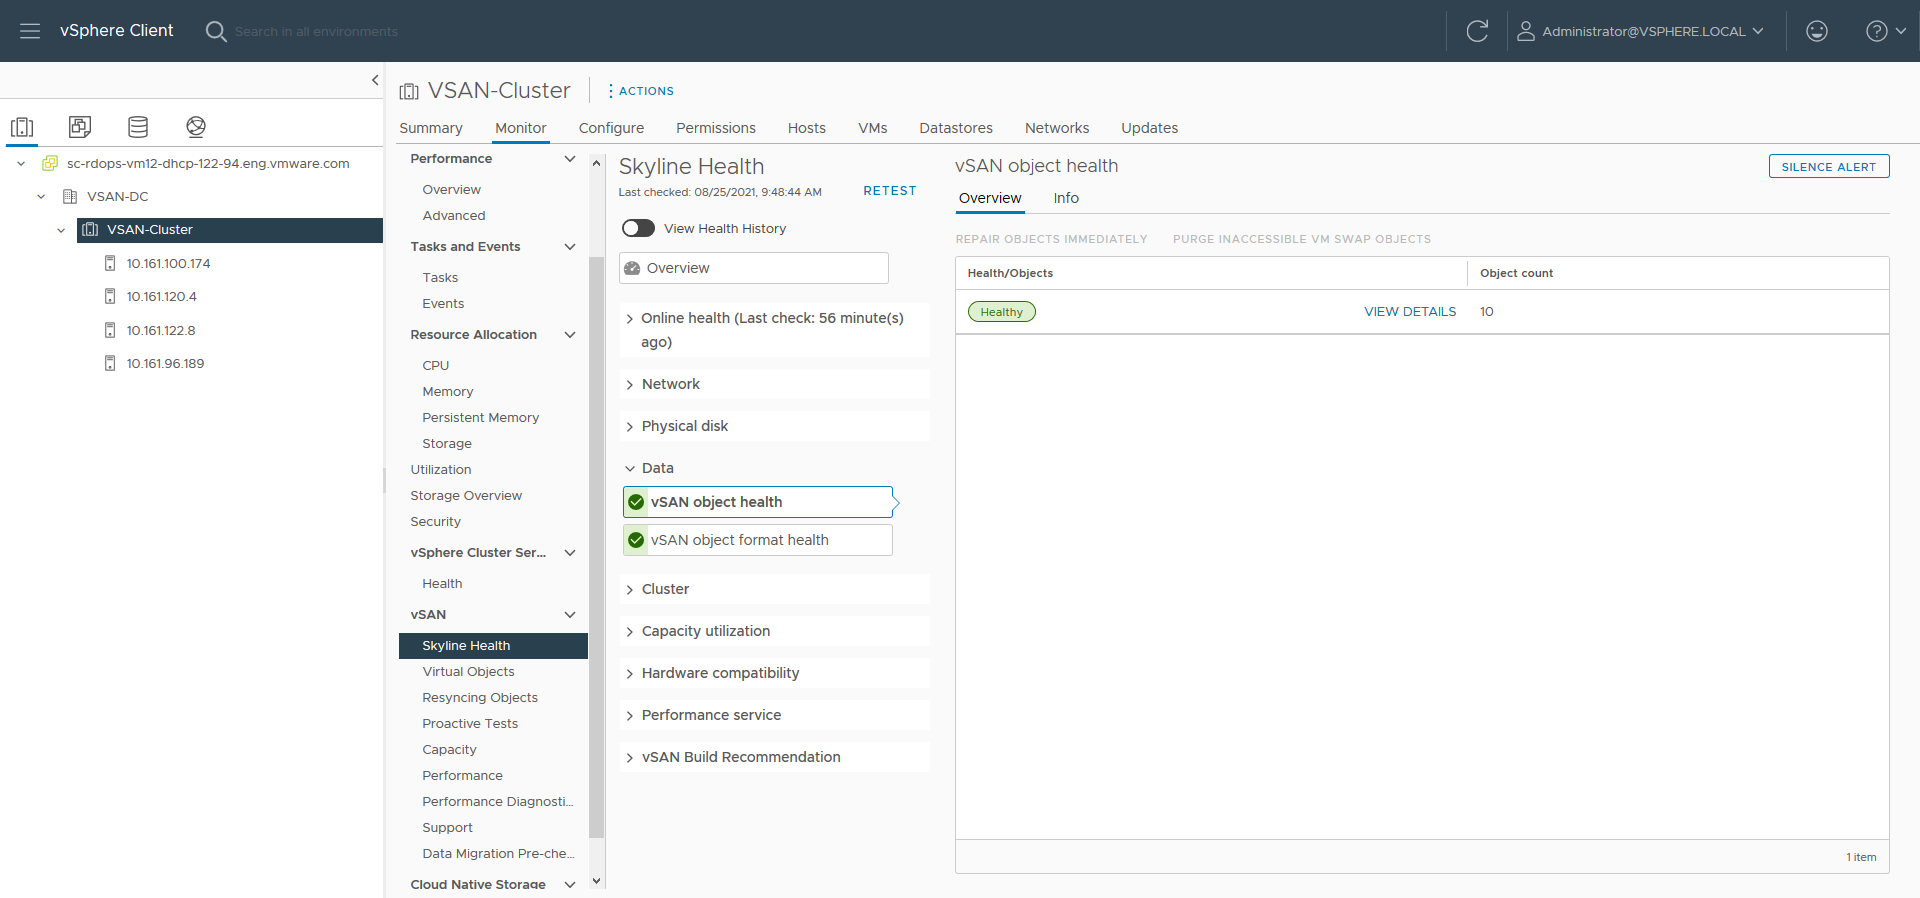1920x898 pixels.
Task: Open the Configure tab
Action: point(611,128)
